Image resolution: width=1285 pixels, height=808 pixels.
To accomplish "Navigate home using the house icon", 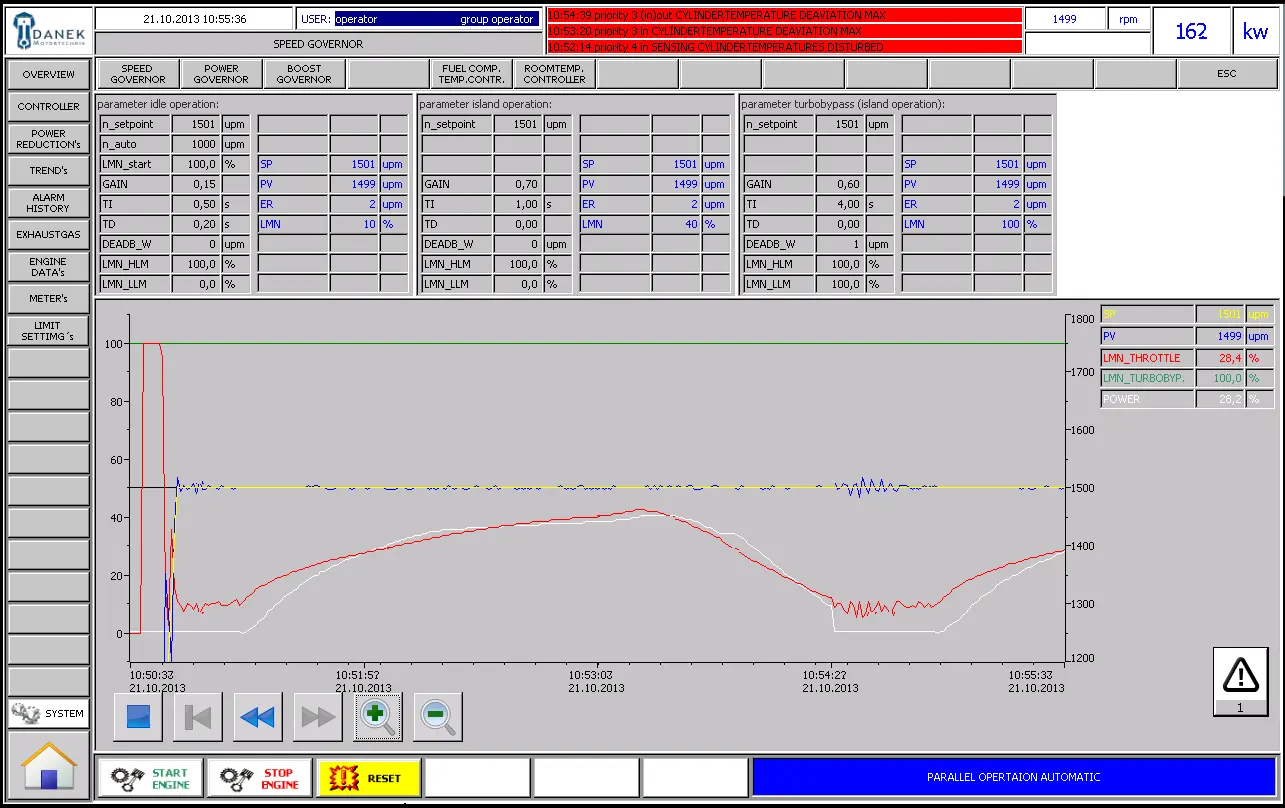I will click(x=46, y=764).
